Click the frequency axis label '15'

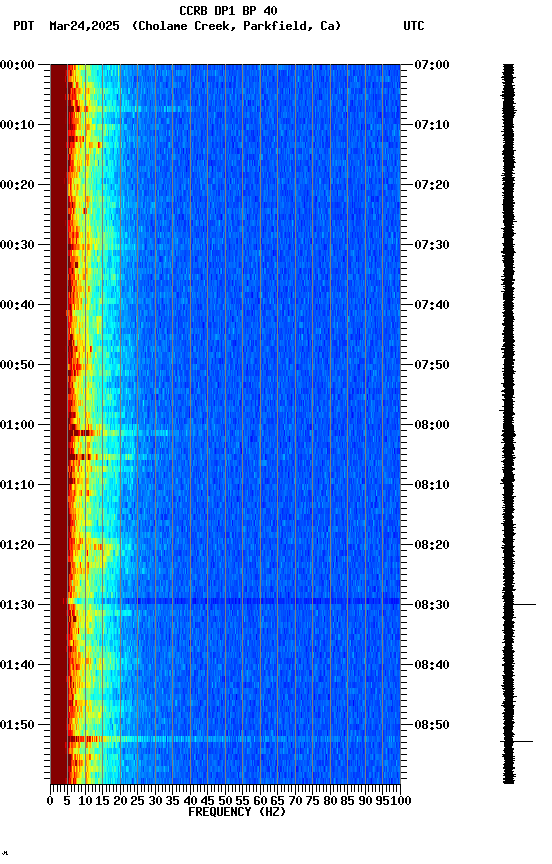pyautogui.click(x=102, y=801)
